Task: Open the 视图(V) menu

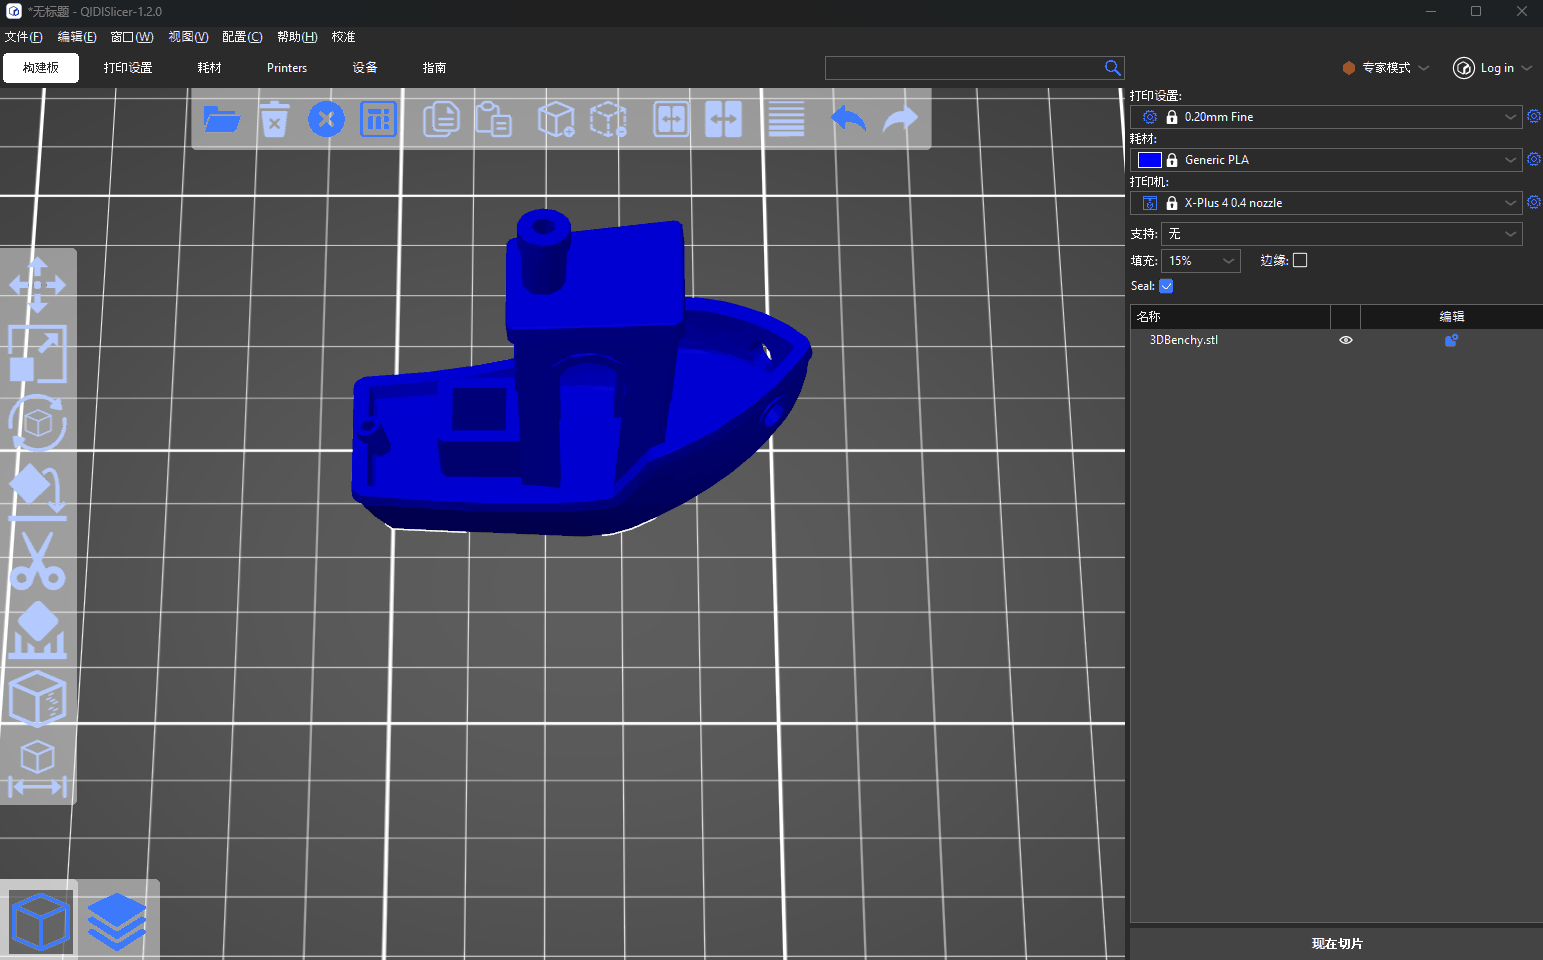Action: [188, 37]
